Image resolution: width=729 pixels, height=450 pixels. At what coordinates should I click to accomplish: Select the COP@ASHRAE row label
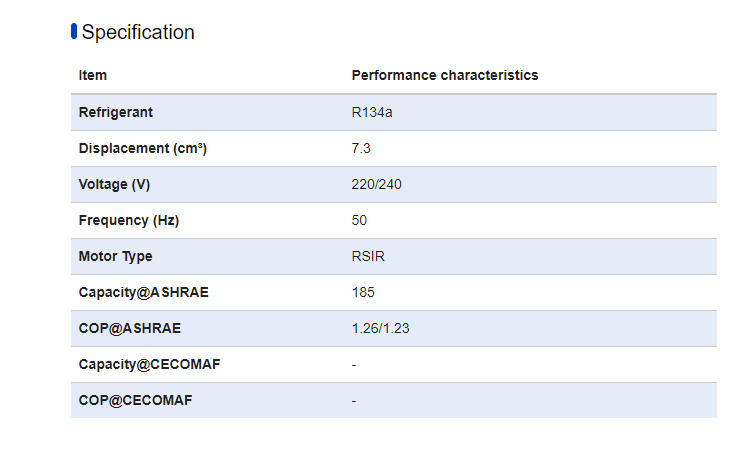[x=130, y=328]
